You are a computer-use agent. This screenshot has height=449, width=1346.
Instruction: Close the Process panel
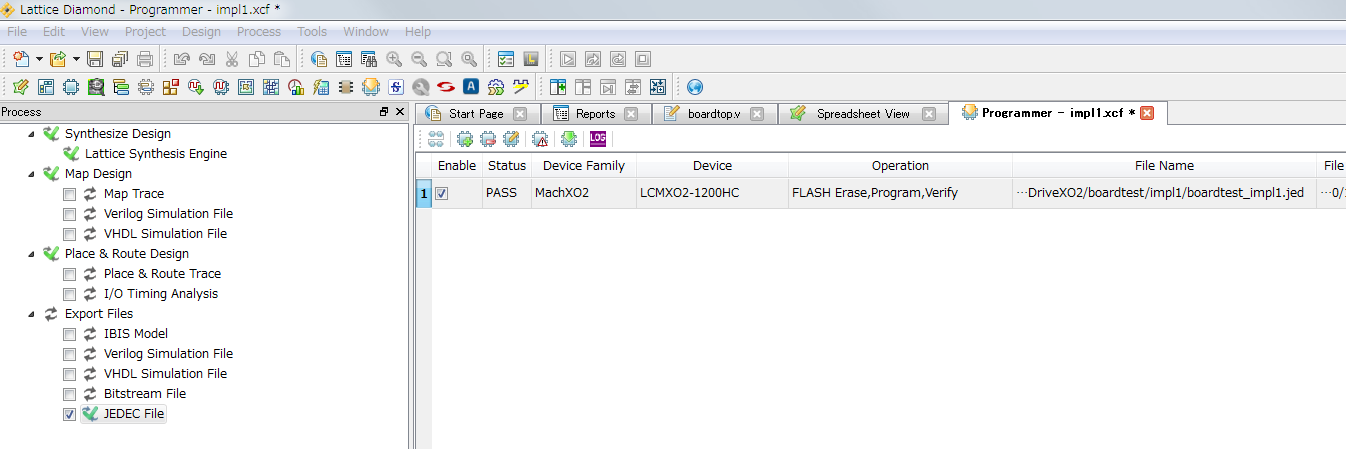coord(400,112)
